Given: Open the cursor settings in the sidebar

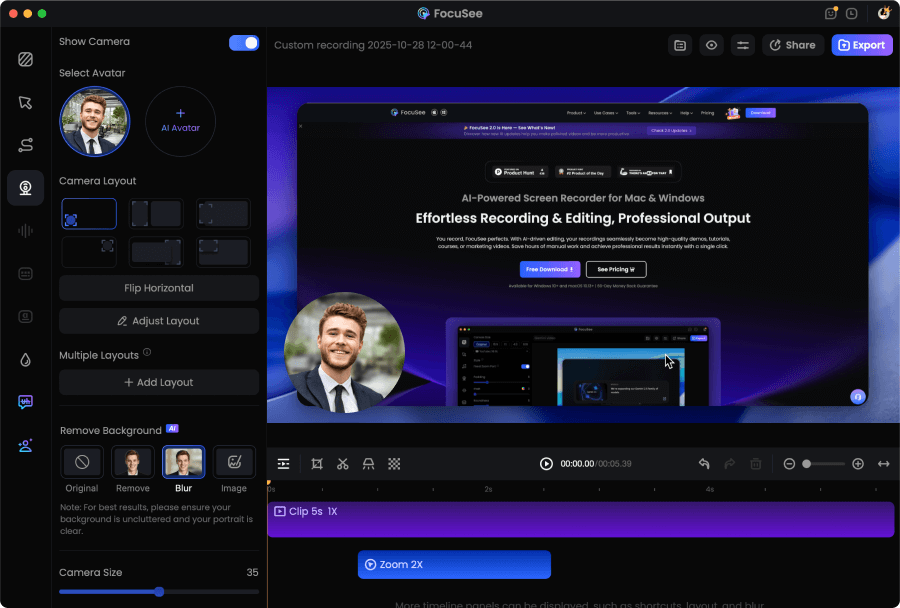Looking at the screenshot, I should [25, 102].
